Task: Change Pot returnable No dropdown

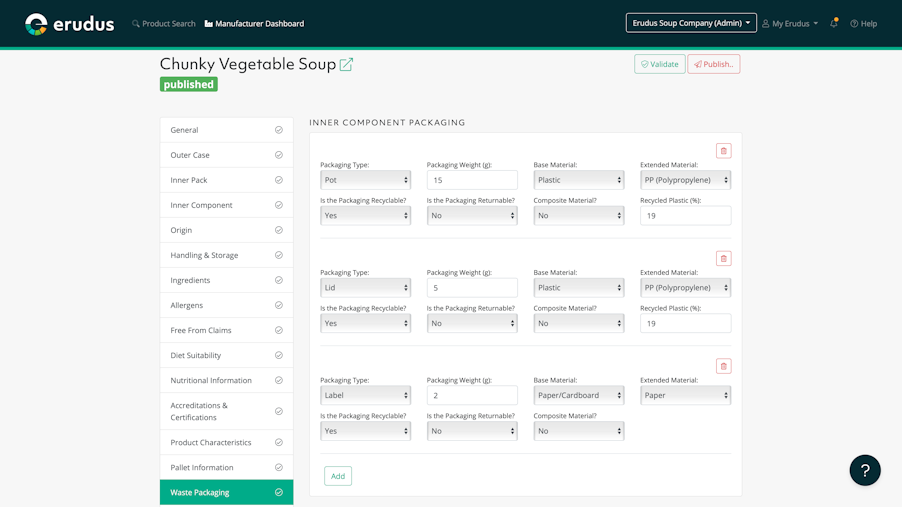Action: tap(472, 216)
